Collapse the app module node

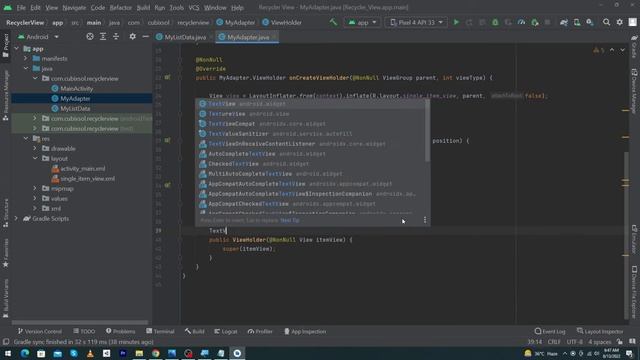(17, 49)
